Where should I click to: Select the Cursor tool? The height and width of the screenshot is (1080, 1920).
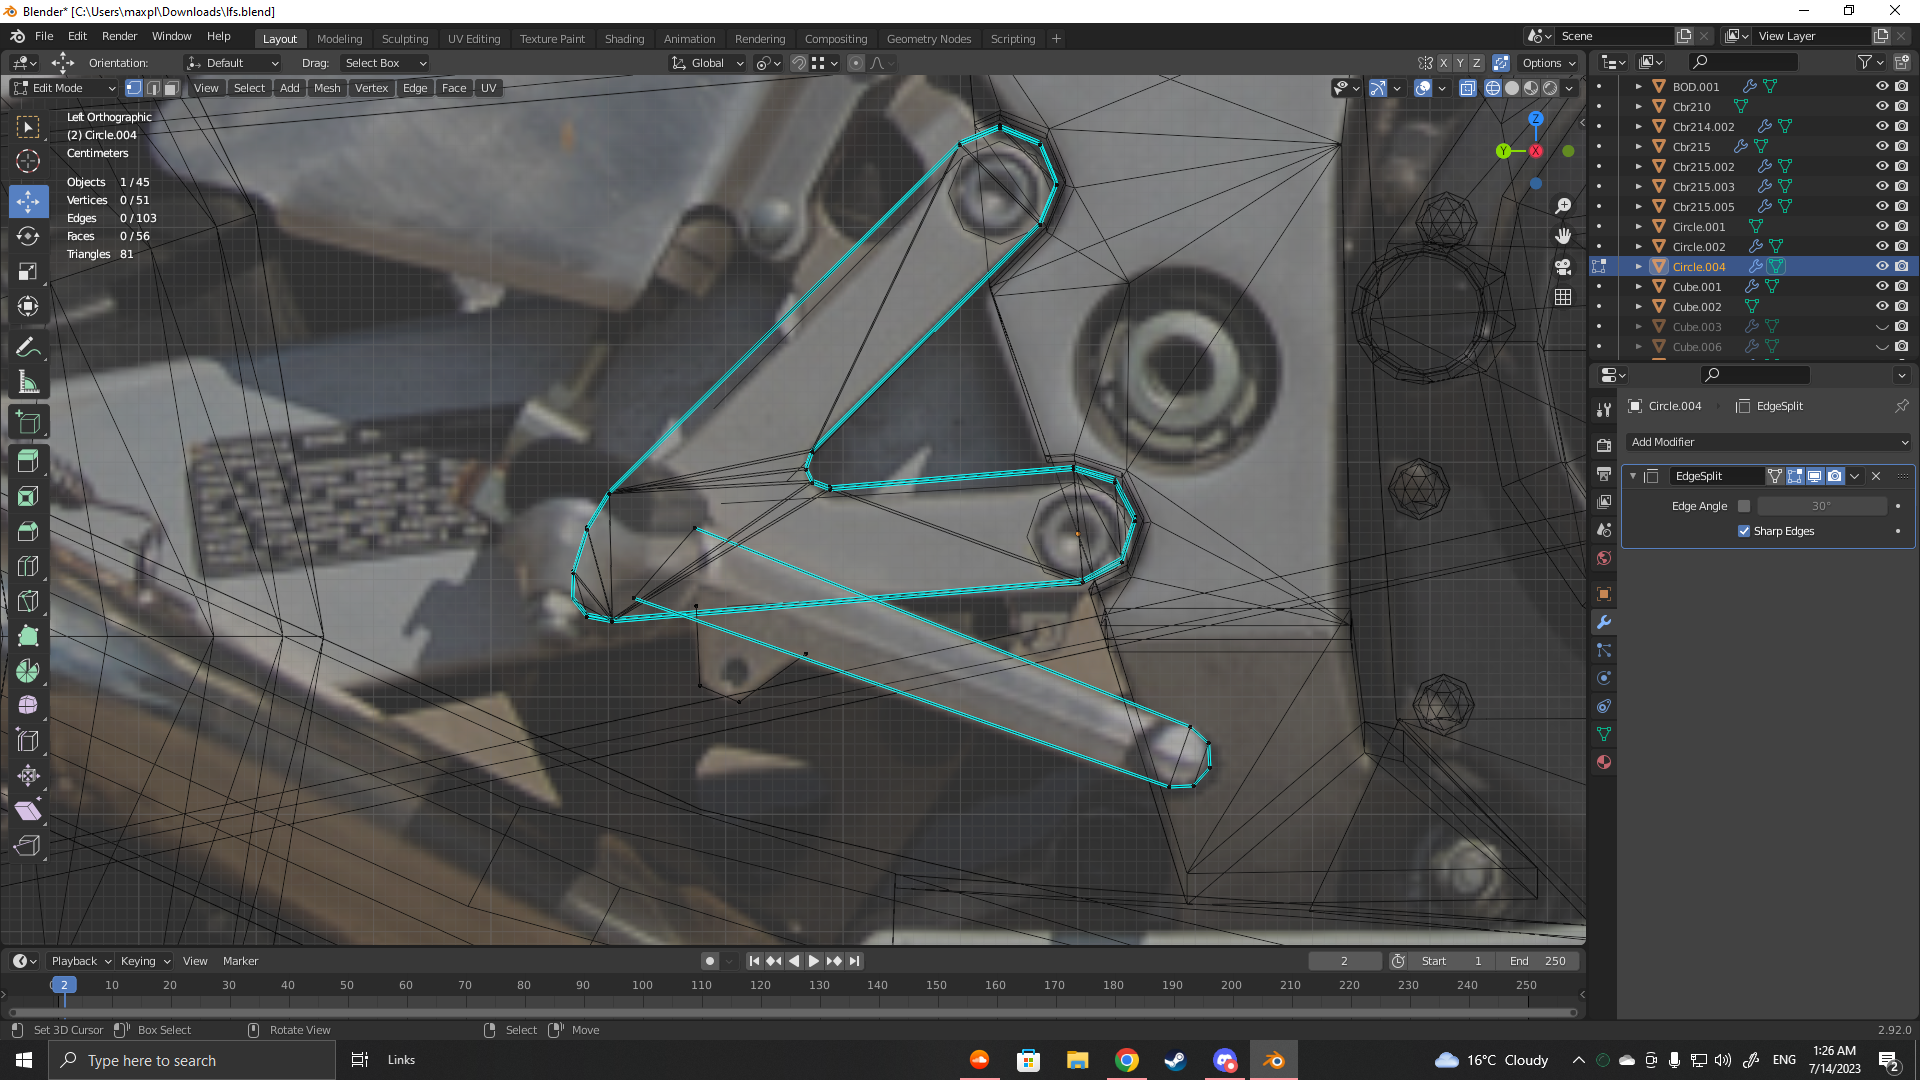coord(28,161)
